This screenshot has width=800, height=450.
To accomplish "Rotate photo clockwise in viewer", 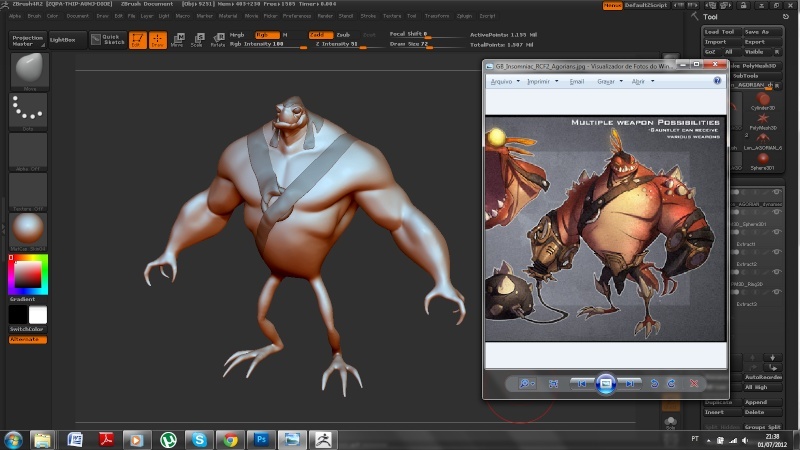I will (671, 384).
